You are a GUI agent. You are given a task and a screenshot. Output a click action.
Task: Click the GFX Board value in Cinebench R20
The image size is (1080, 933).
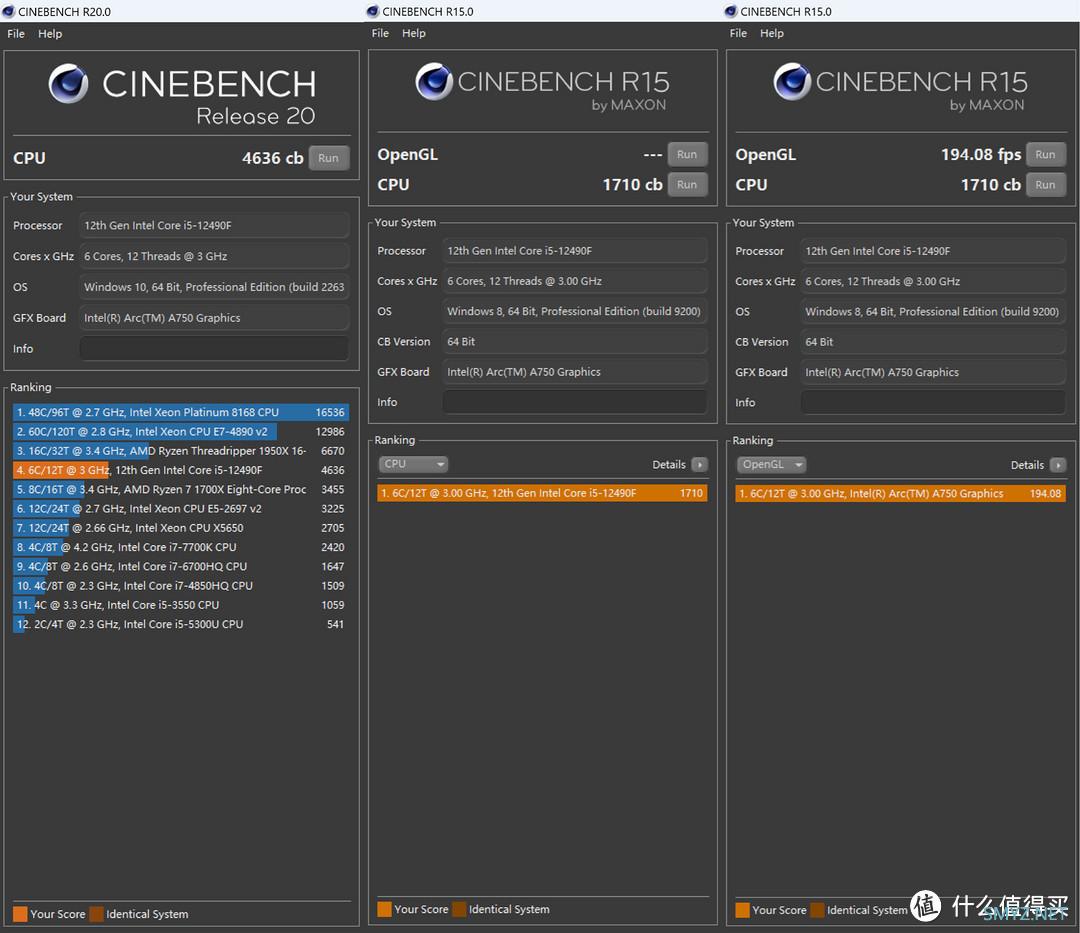(x=214, y=318)
